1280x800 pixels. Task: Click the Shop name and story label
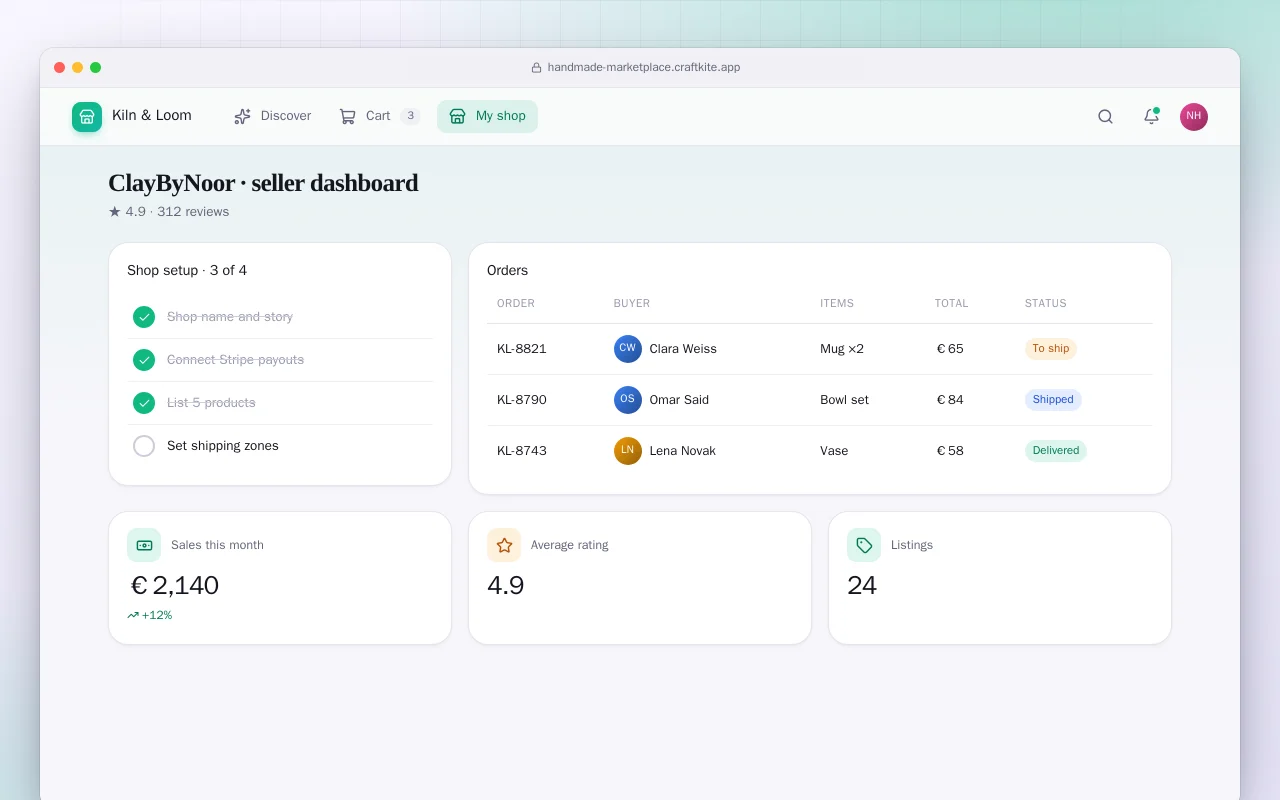(x=230, y=317)
